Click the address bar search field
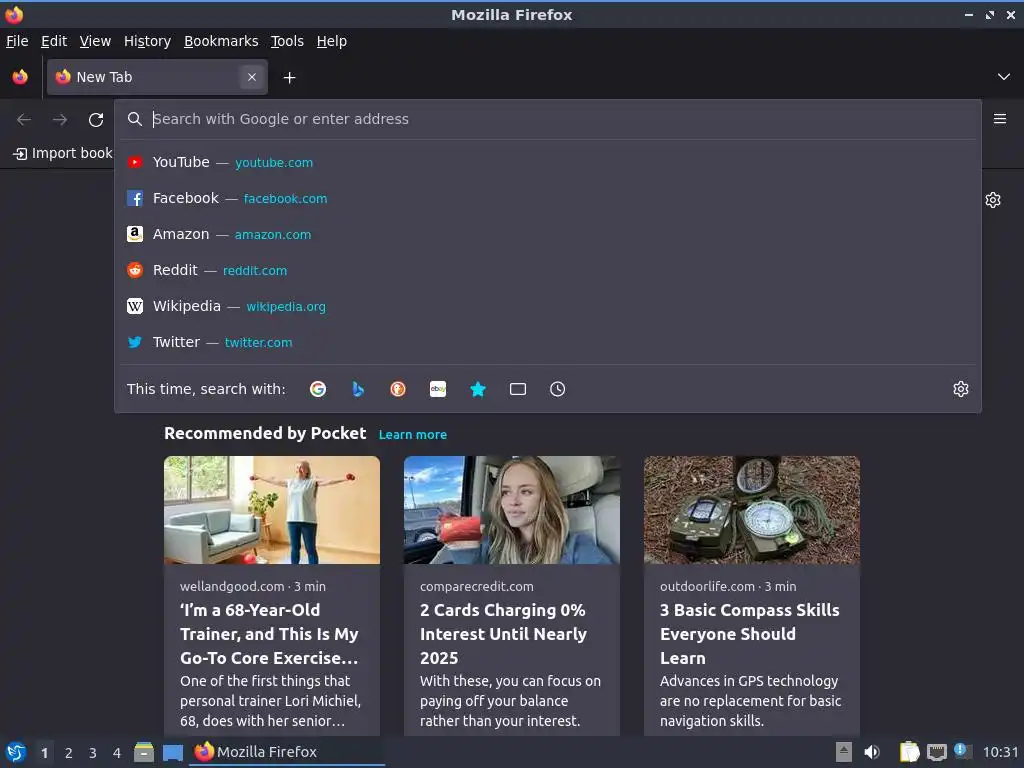This screenshot has height=768, width=1024. 547,119
